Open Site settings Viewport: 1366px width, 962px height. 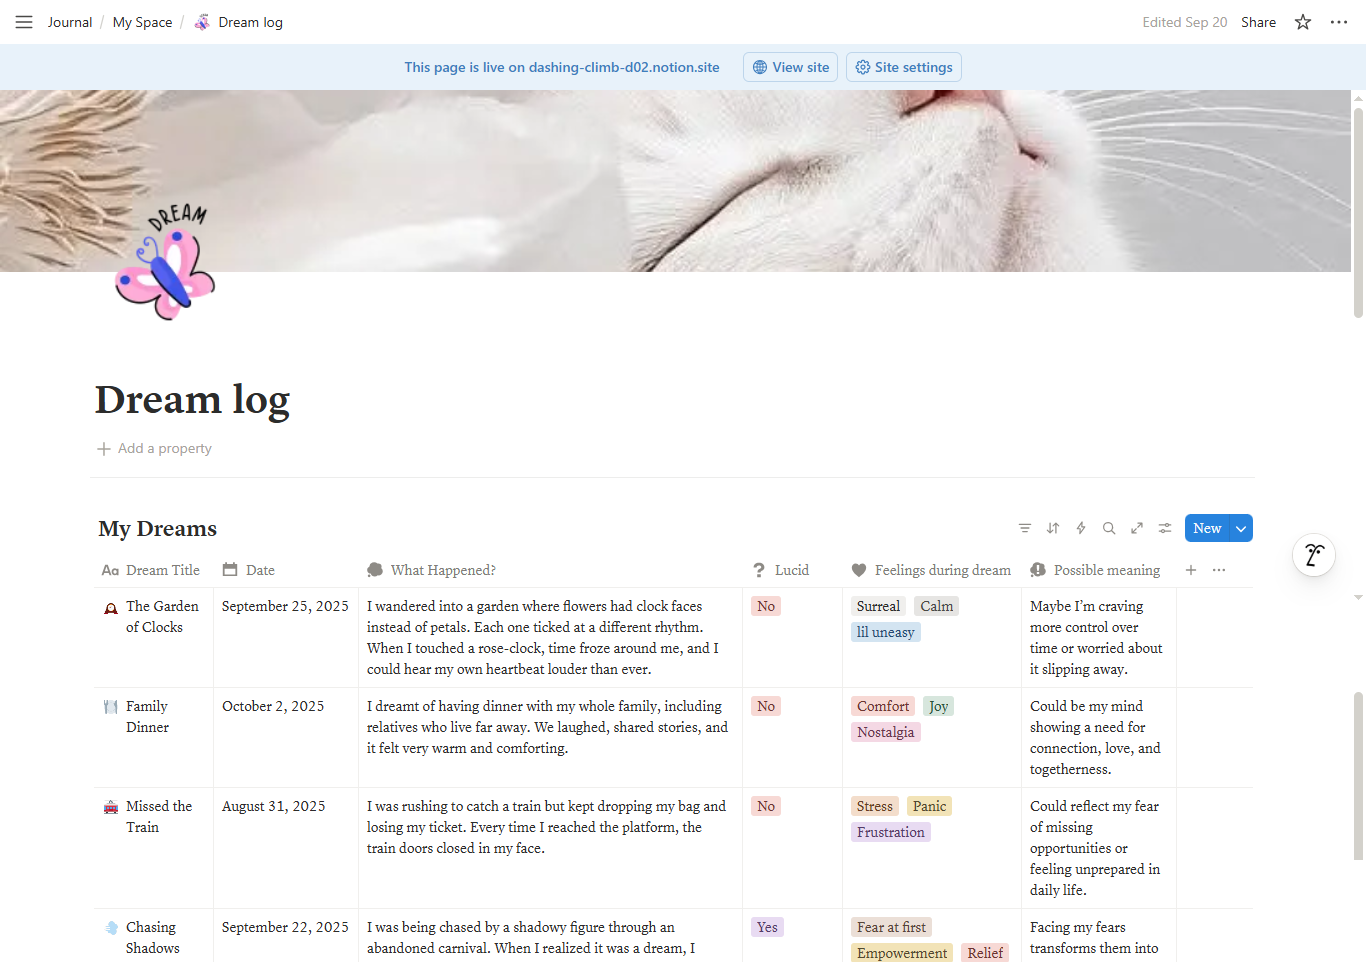coord(904,67)
